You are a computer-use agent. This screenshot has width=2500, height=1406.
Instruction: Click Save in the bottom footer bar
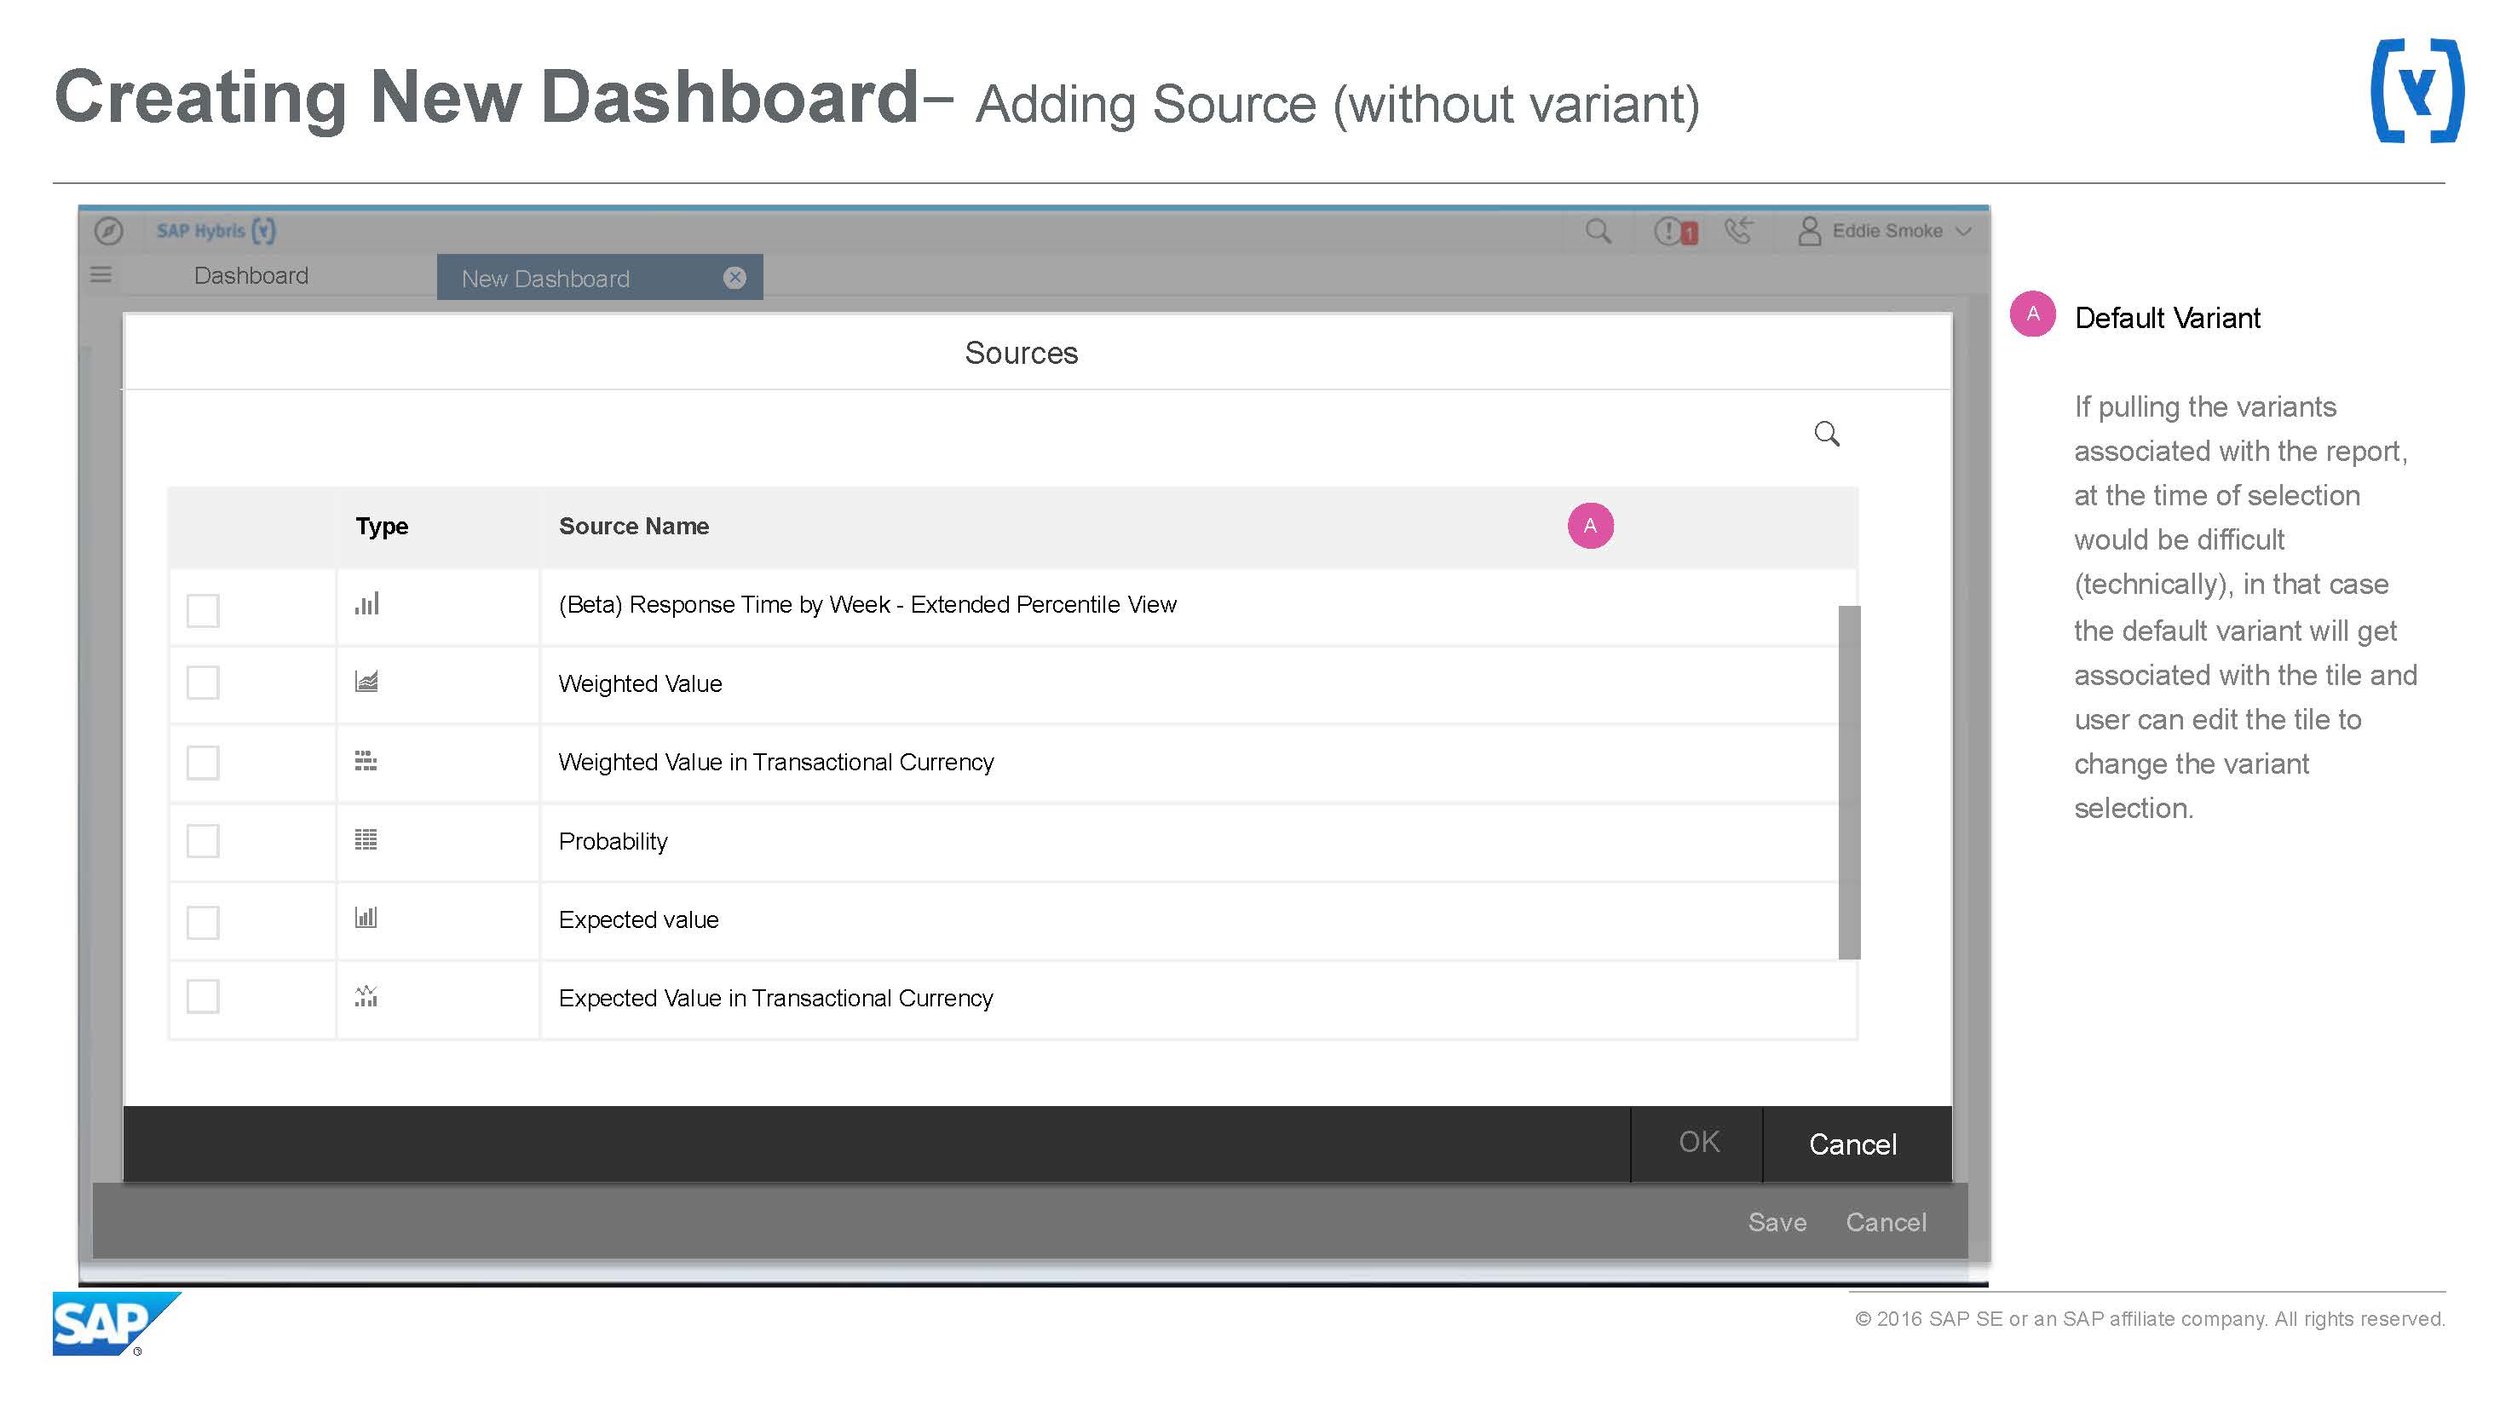(1777, 1222)
